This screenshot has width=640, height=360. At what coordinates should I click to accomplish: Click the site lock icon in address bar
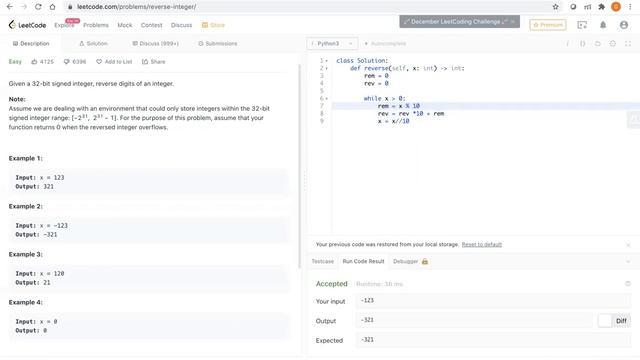[x=70, y=7]
